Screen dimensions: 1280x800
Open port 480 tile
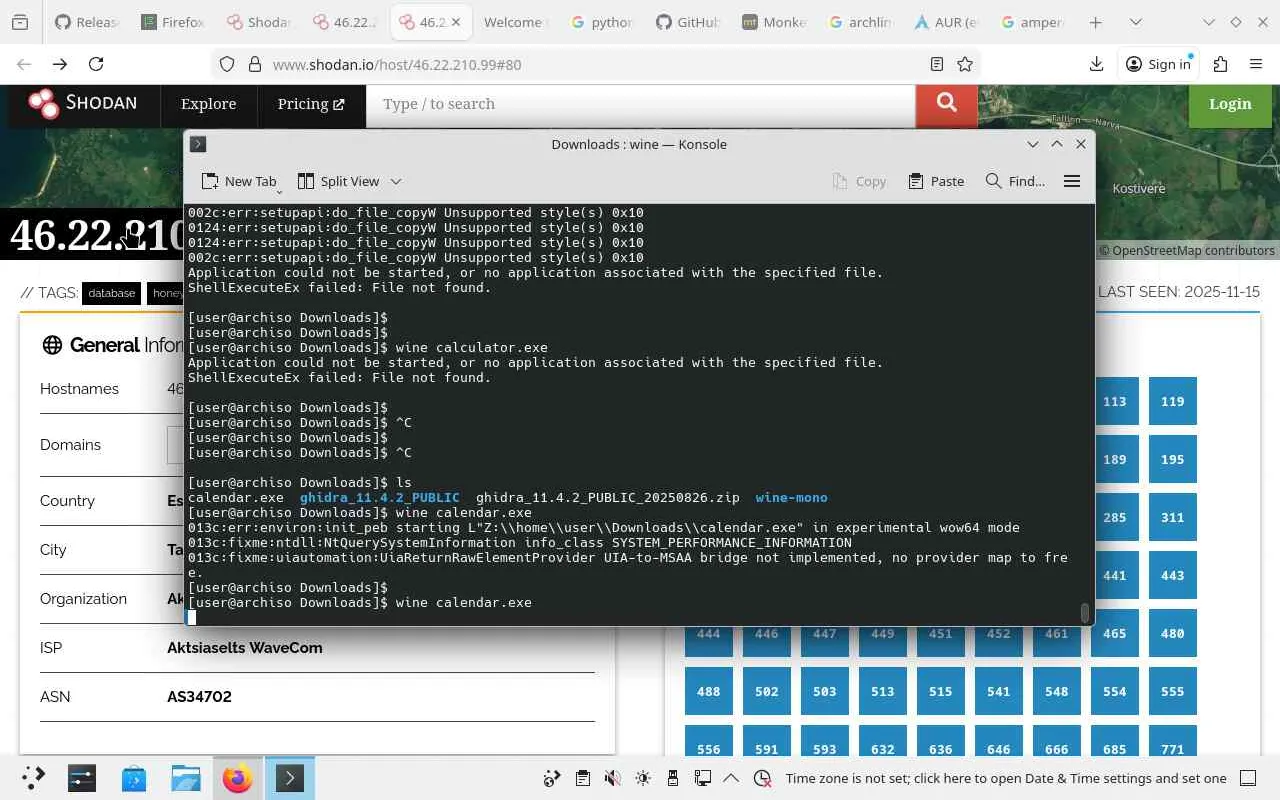tap(1172, 633)
